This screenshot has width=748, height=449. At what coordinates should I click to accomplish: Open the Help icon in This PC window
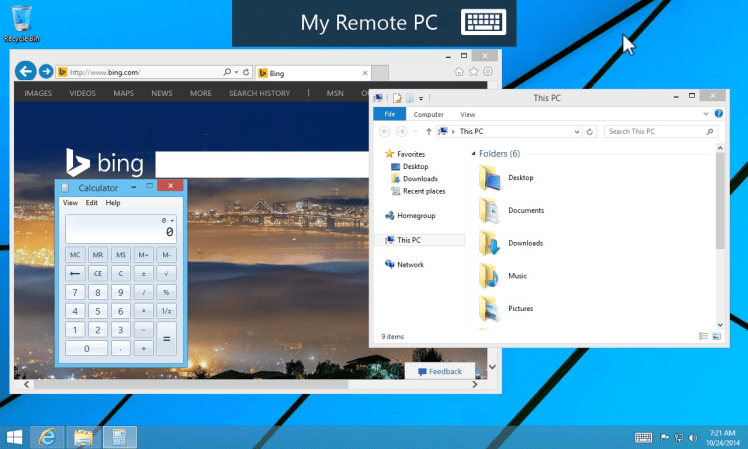tap(718, 114)
